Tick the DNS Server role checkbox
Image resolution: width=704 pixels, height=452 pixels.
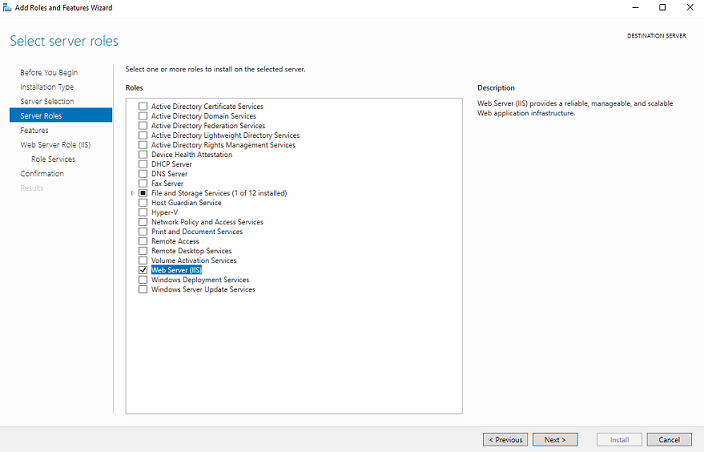143,174
